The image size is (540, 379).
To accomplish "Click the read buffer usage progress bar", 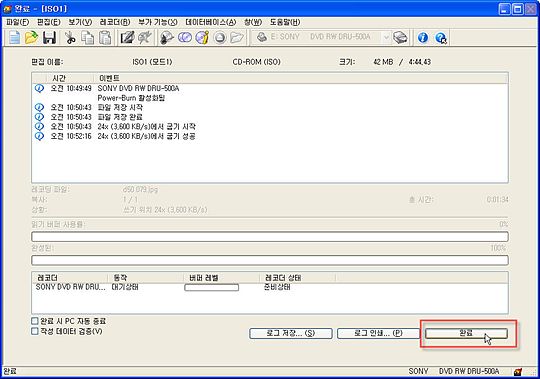I will (x=270, y=237).
